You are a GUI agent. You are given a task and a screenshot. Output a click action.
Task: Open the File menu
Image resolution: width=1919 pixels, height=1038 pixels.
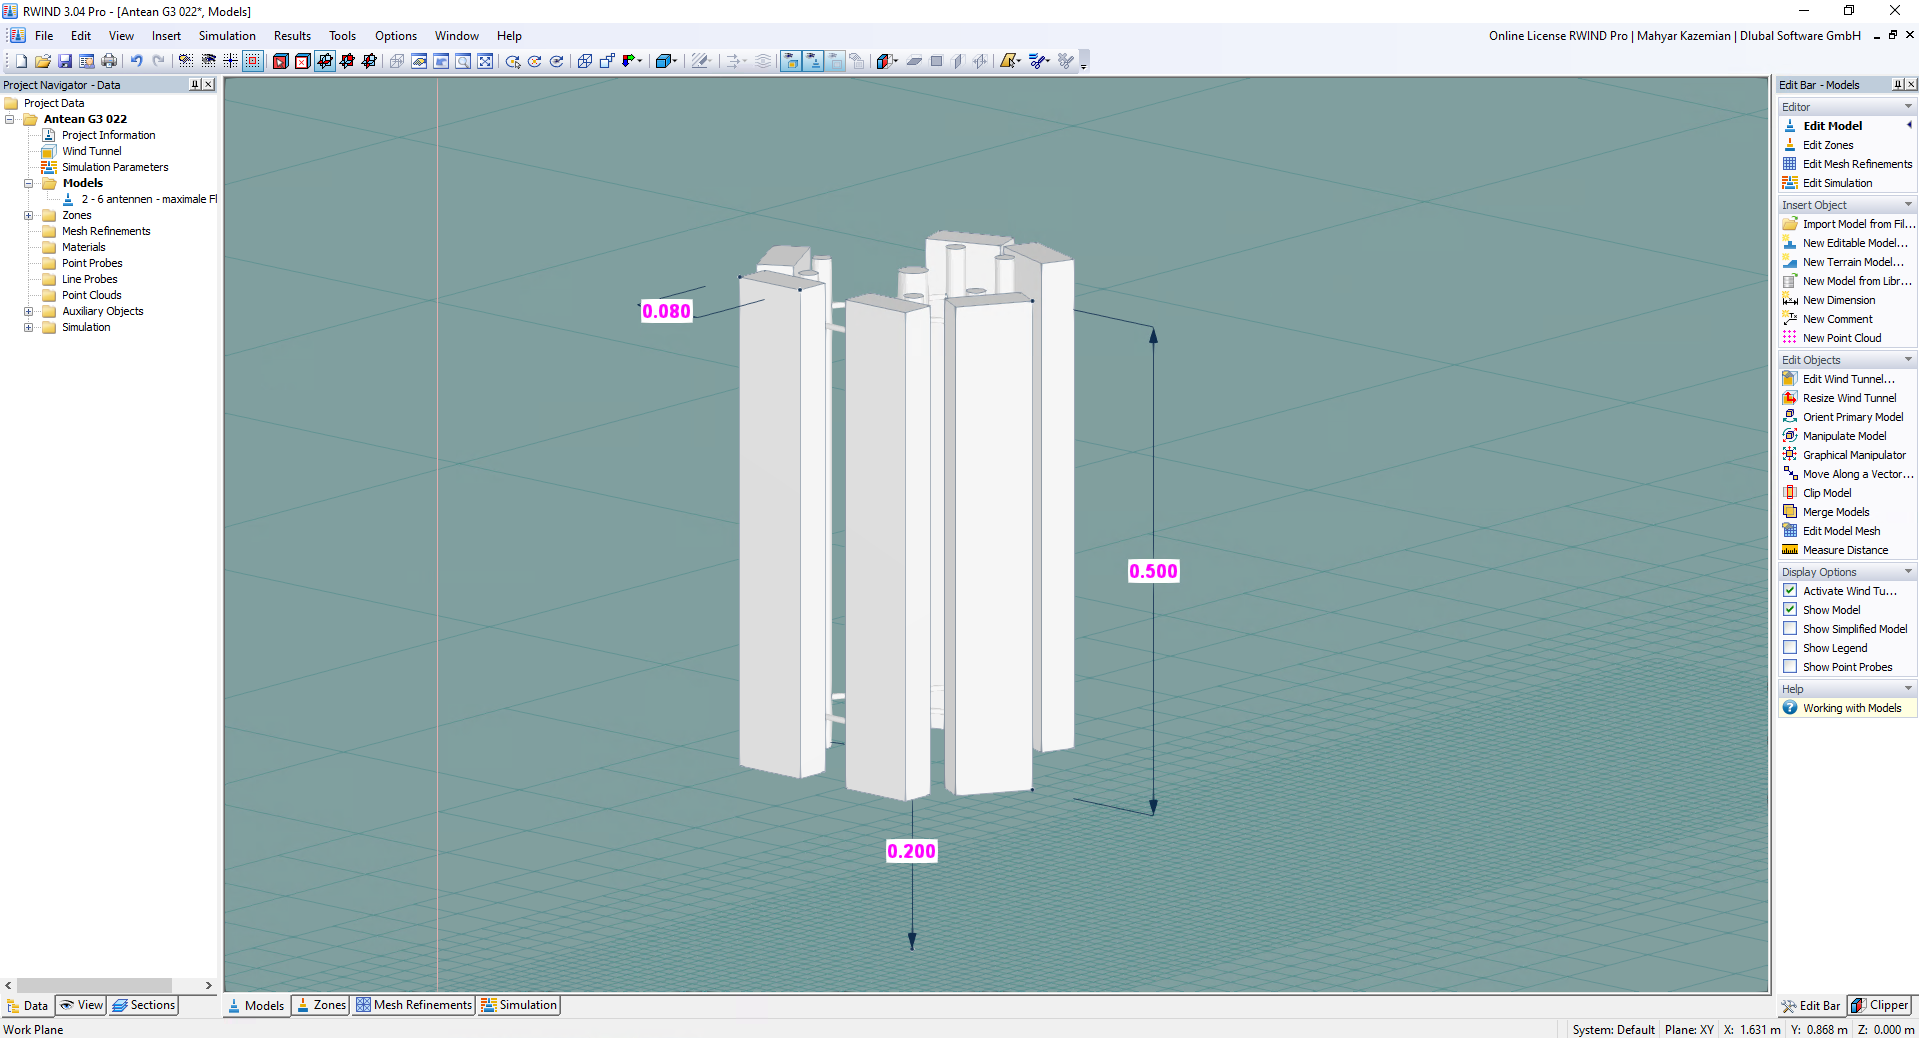tap(44, 36)
